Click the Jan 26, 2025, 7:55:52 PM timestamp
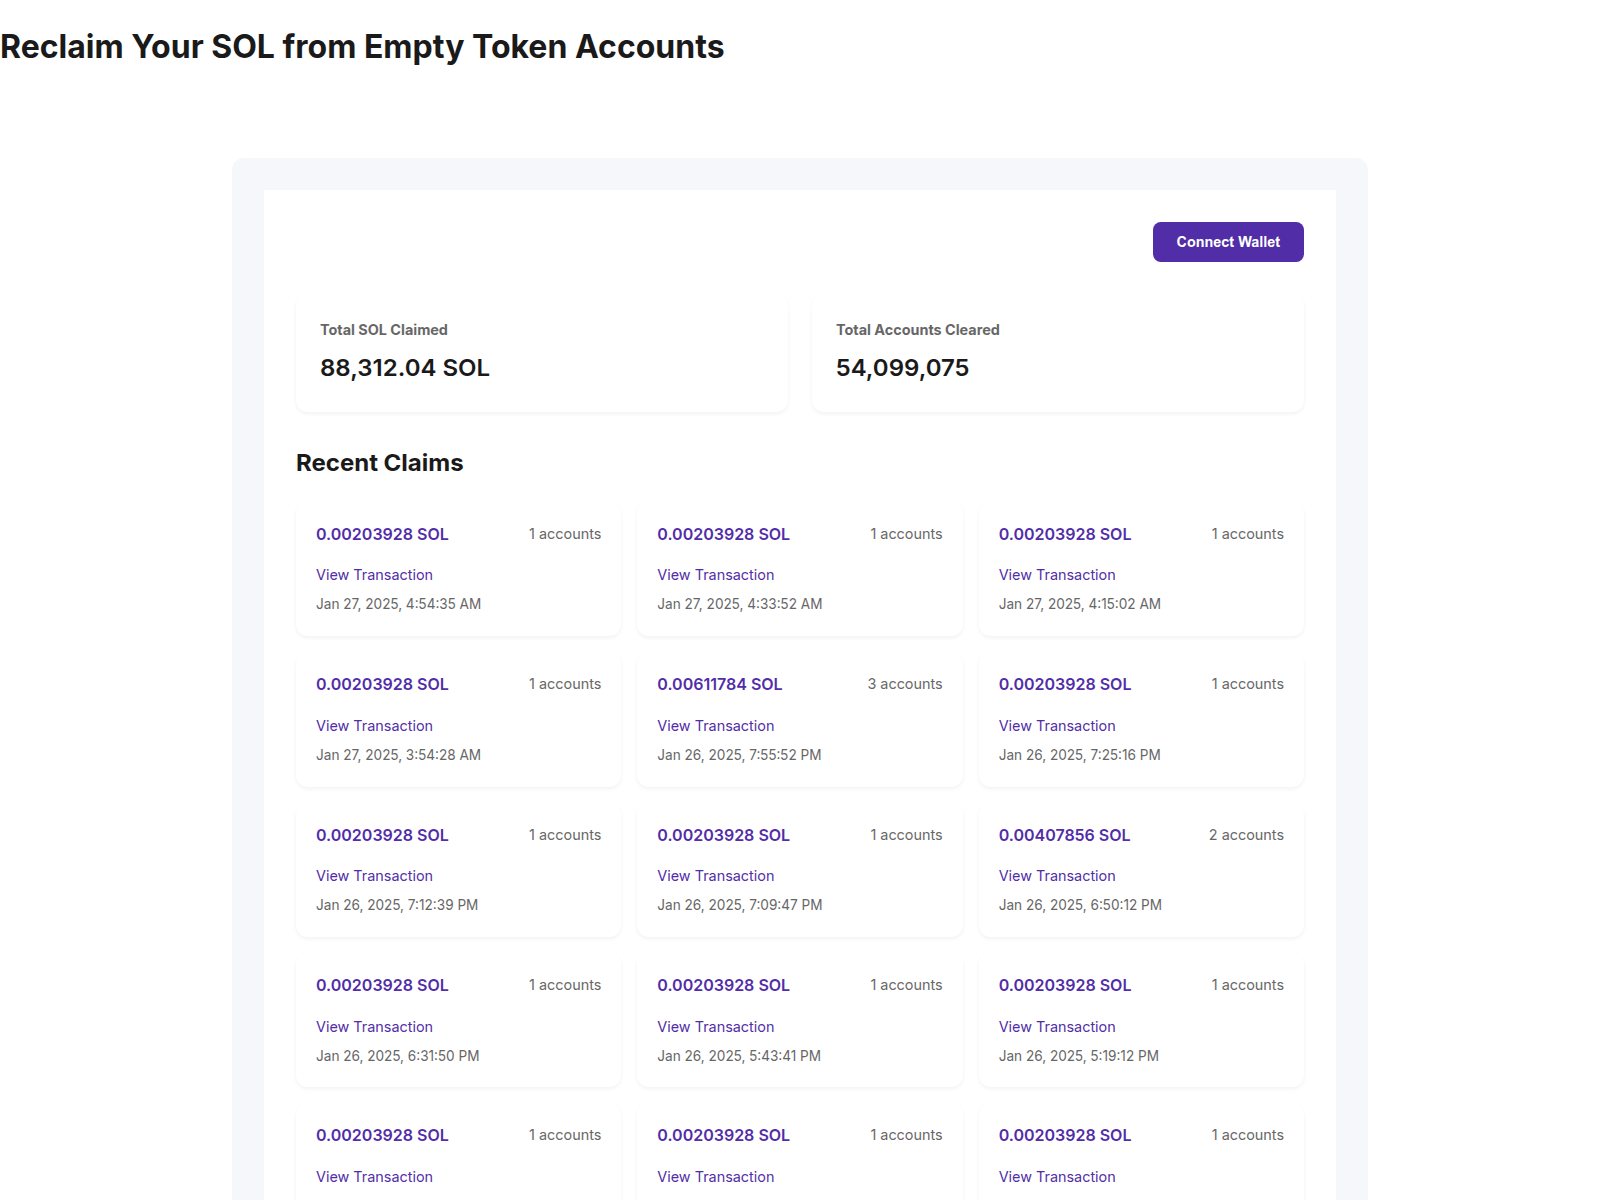This screenshot has height=1200, width=1600. click(739, 755)
